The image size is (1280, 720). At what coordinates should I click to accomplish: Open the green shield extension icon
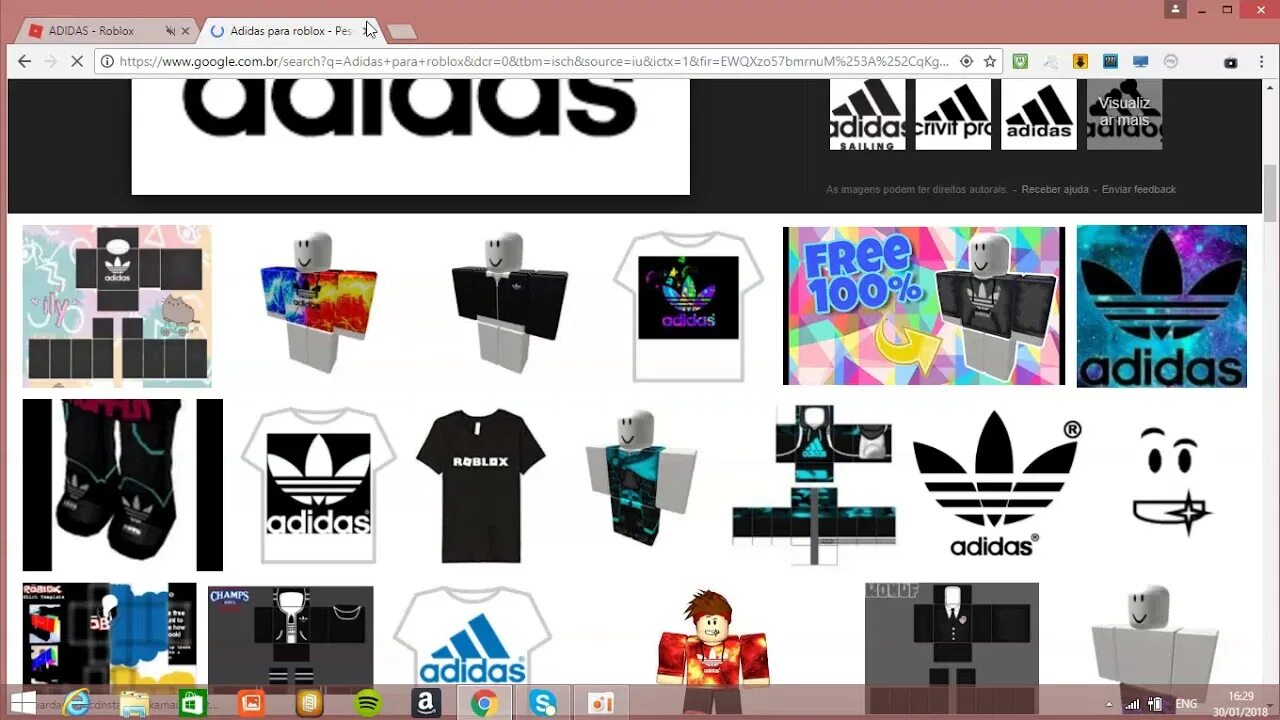pyautogui.click(x=1020, y=62)
